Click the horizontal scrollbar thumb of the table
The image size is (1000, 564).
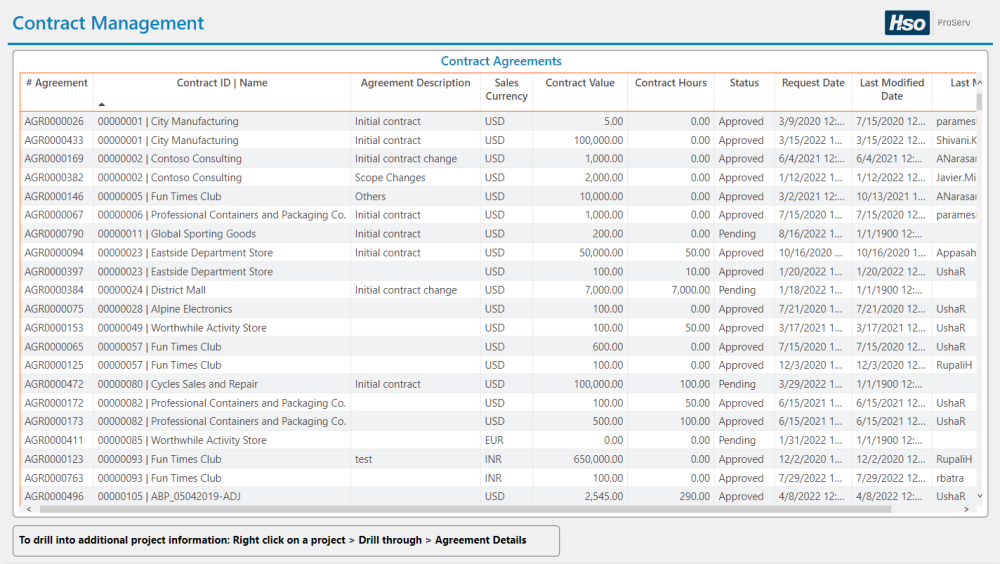465,509
